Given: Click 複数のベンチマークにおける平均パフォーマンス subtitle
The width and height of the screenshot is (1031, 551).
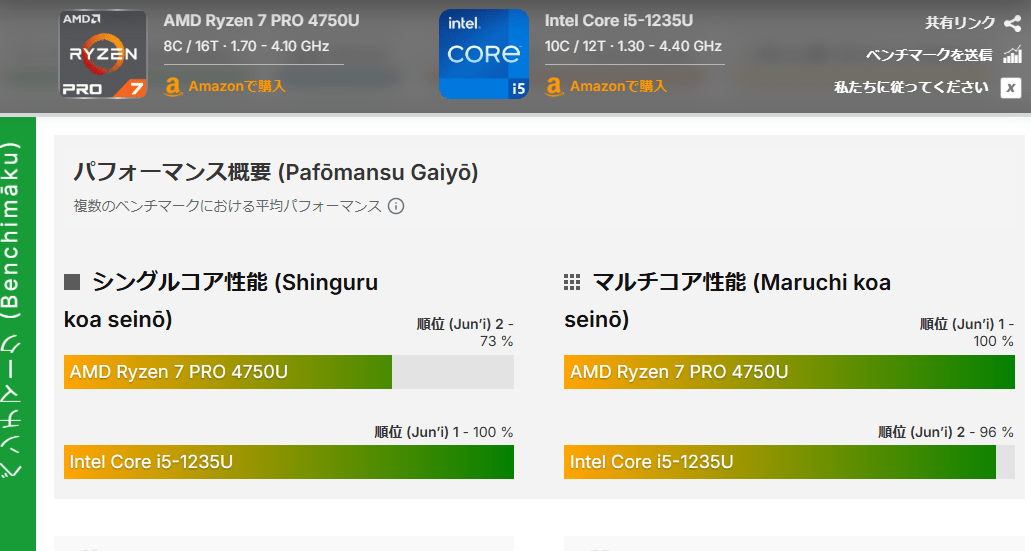Looking at the screenshot, I should (228, 206).
